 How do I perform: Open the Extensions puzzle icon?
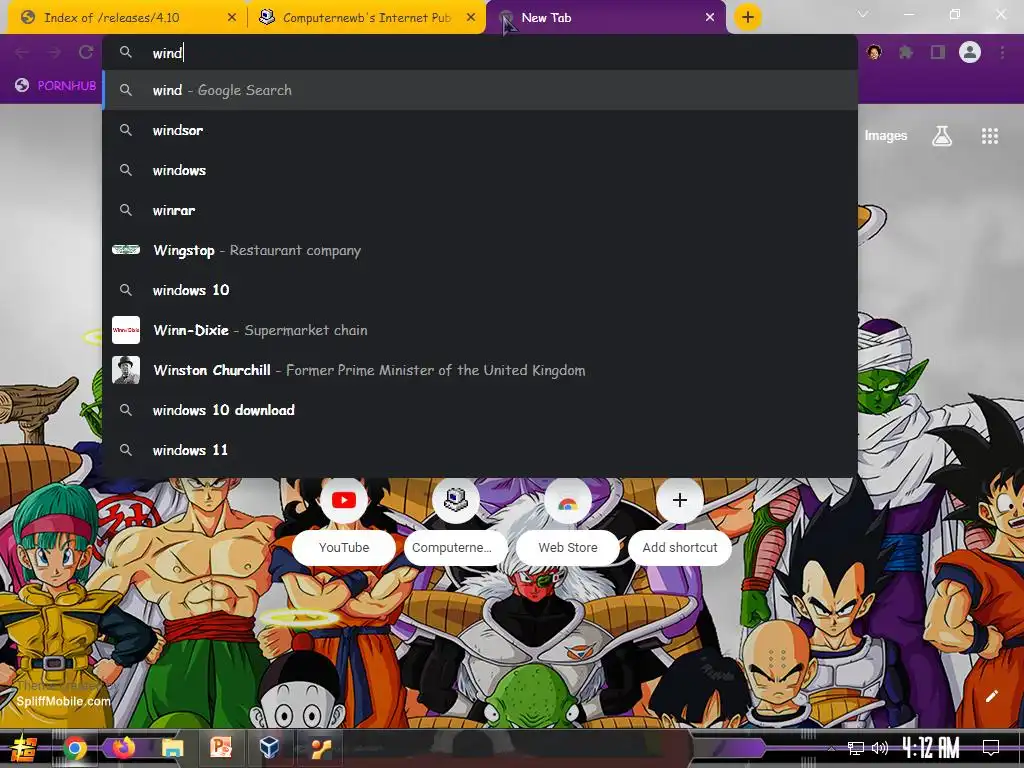[906, 52]
